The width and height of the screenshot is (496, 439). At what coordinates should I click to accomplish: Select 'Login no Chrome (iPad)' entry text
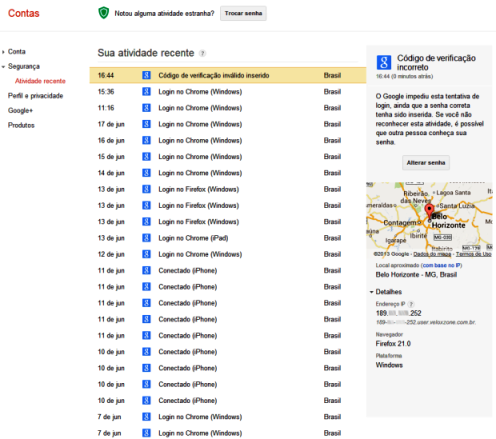(x=193, y=238)
